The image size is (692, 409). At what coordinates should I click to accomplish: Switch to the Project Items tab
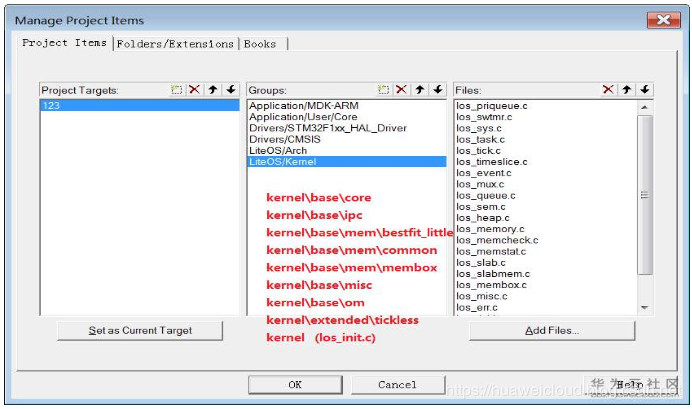64,43
